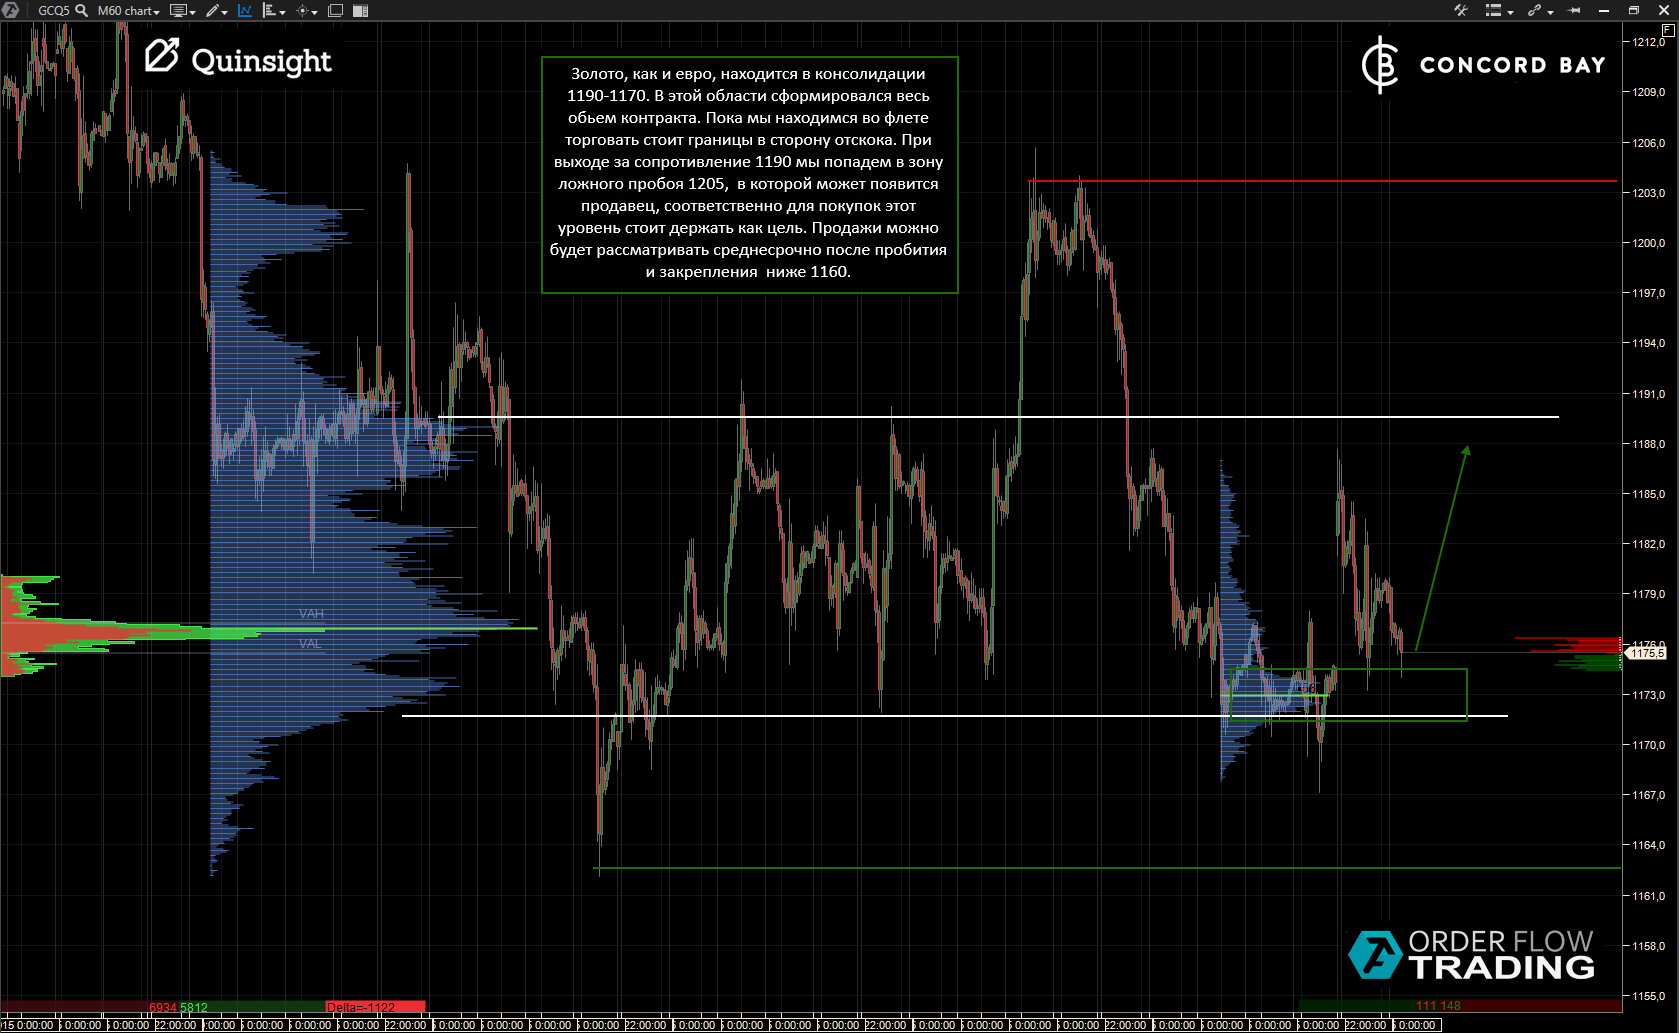The height and width of the screenshot is (1033, 1679).
Task: Click the 6934 sell volume value
Action: (163, 1007)
